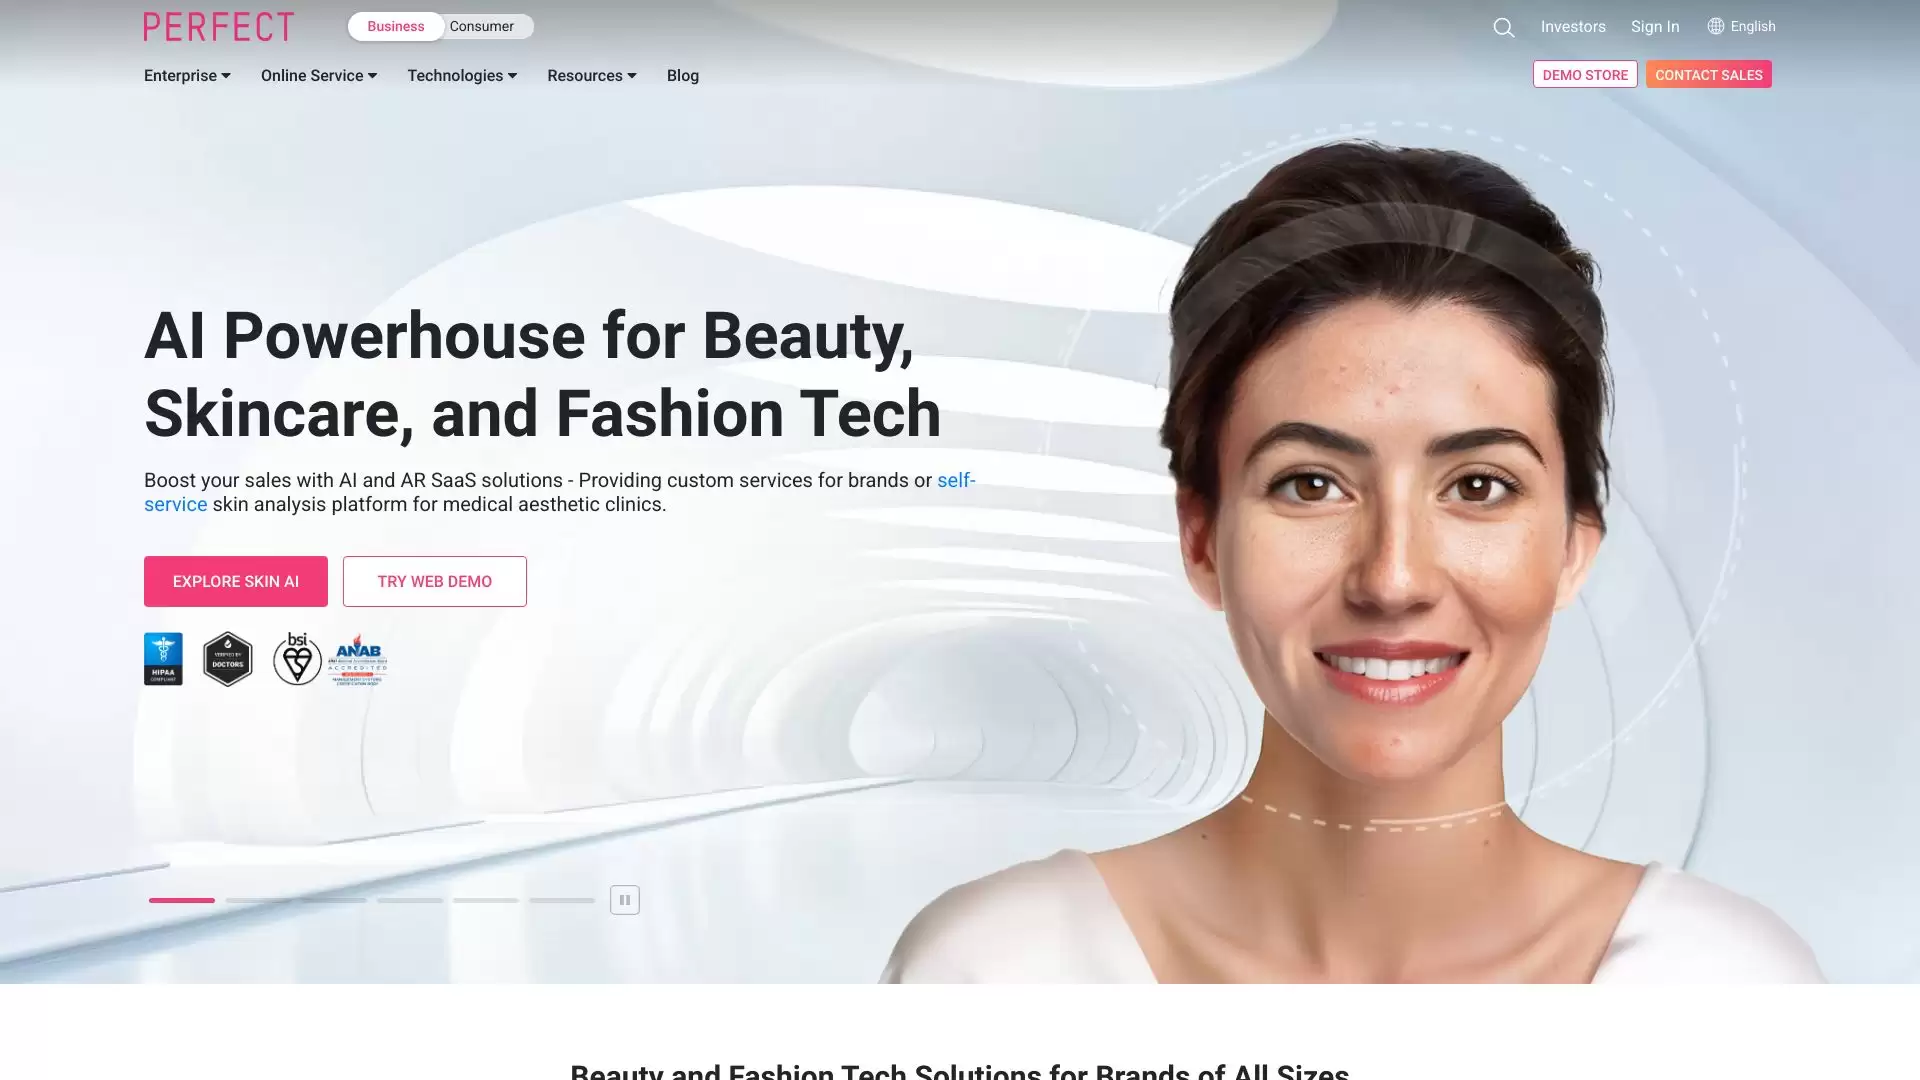The height and width of the screenshot is (1080, 1920).
Task: Open the Resources dropdown
Action: pyautogui.click(x=591, y=76)
